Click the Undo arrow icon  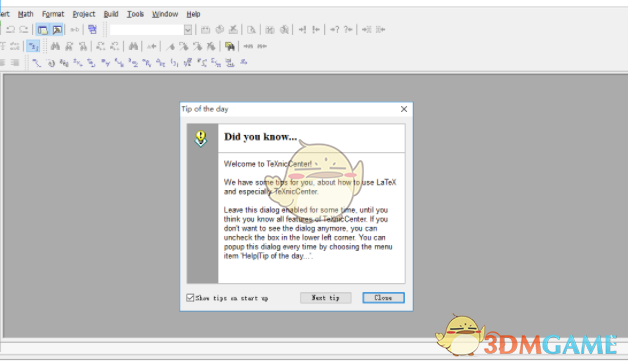[x=10, y=29]
